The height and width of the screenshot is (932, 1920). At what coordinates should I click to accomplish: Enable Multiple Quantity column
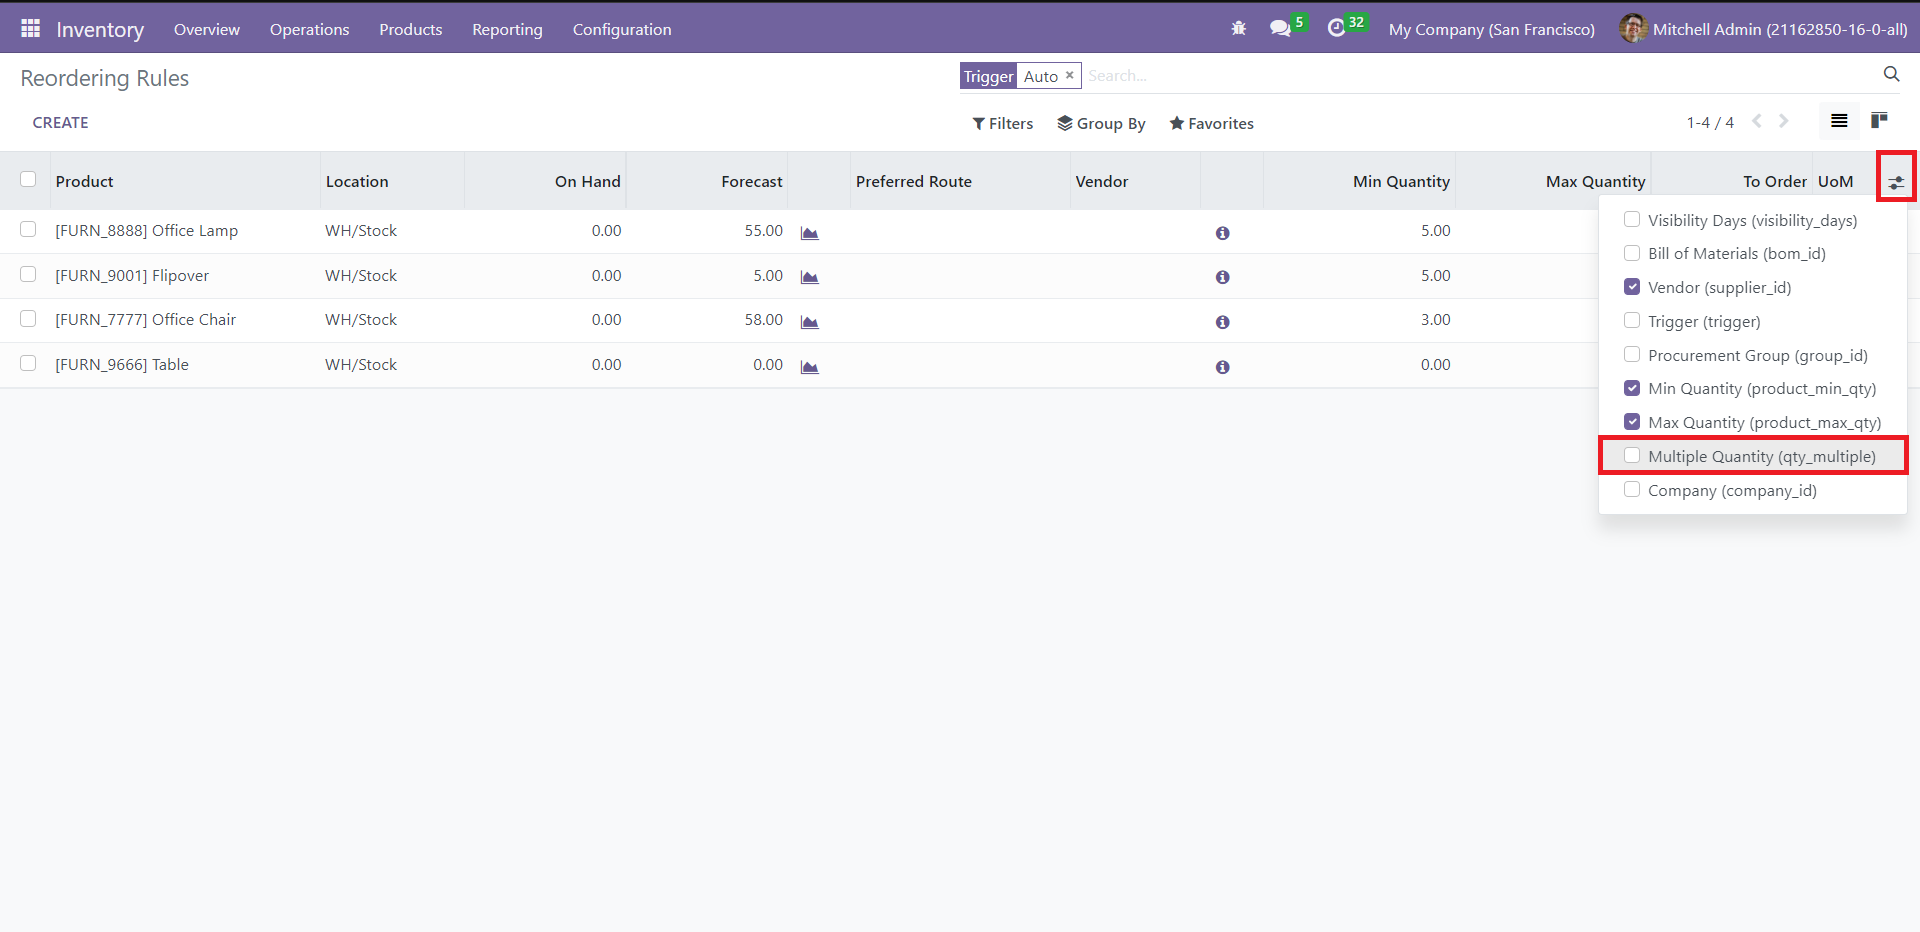pos(1632,456)
